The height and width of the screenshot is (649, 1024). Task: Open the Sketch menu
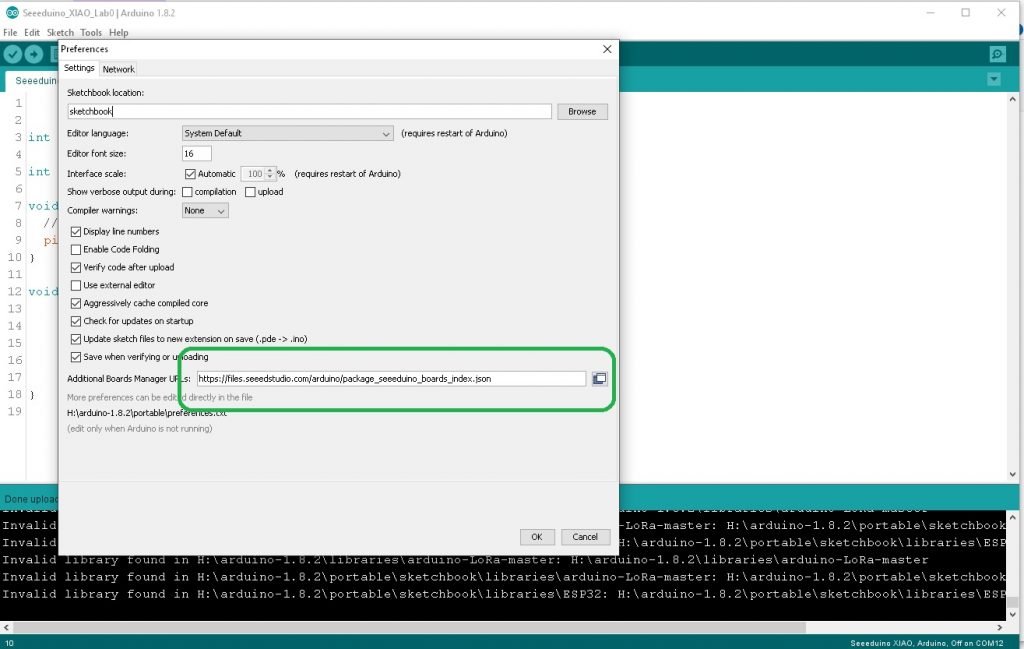[x=60, y=32]
